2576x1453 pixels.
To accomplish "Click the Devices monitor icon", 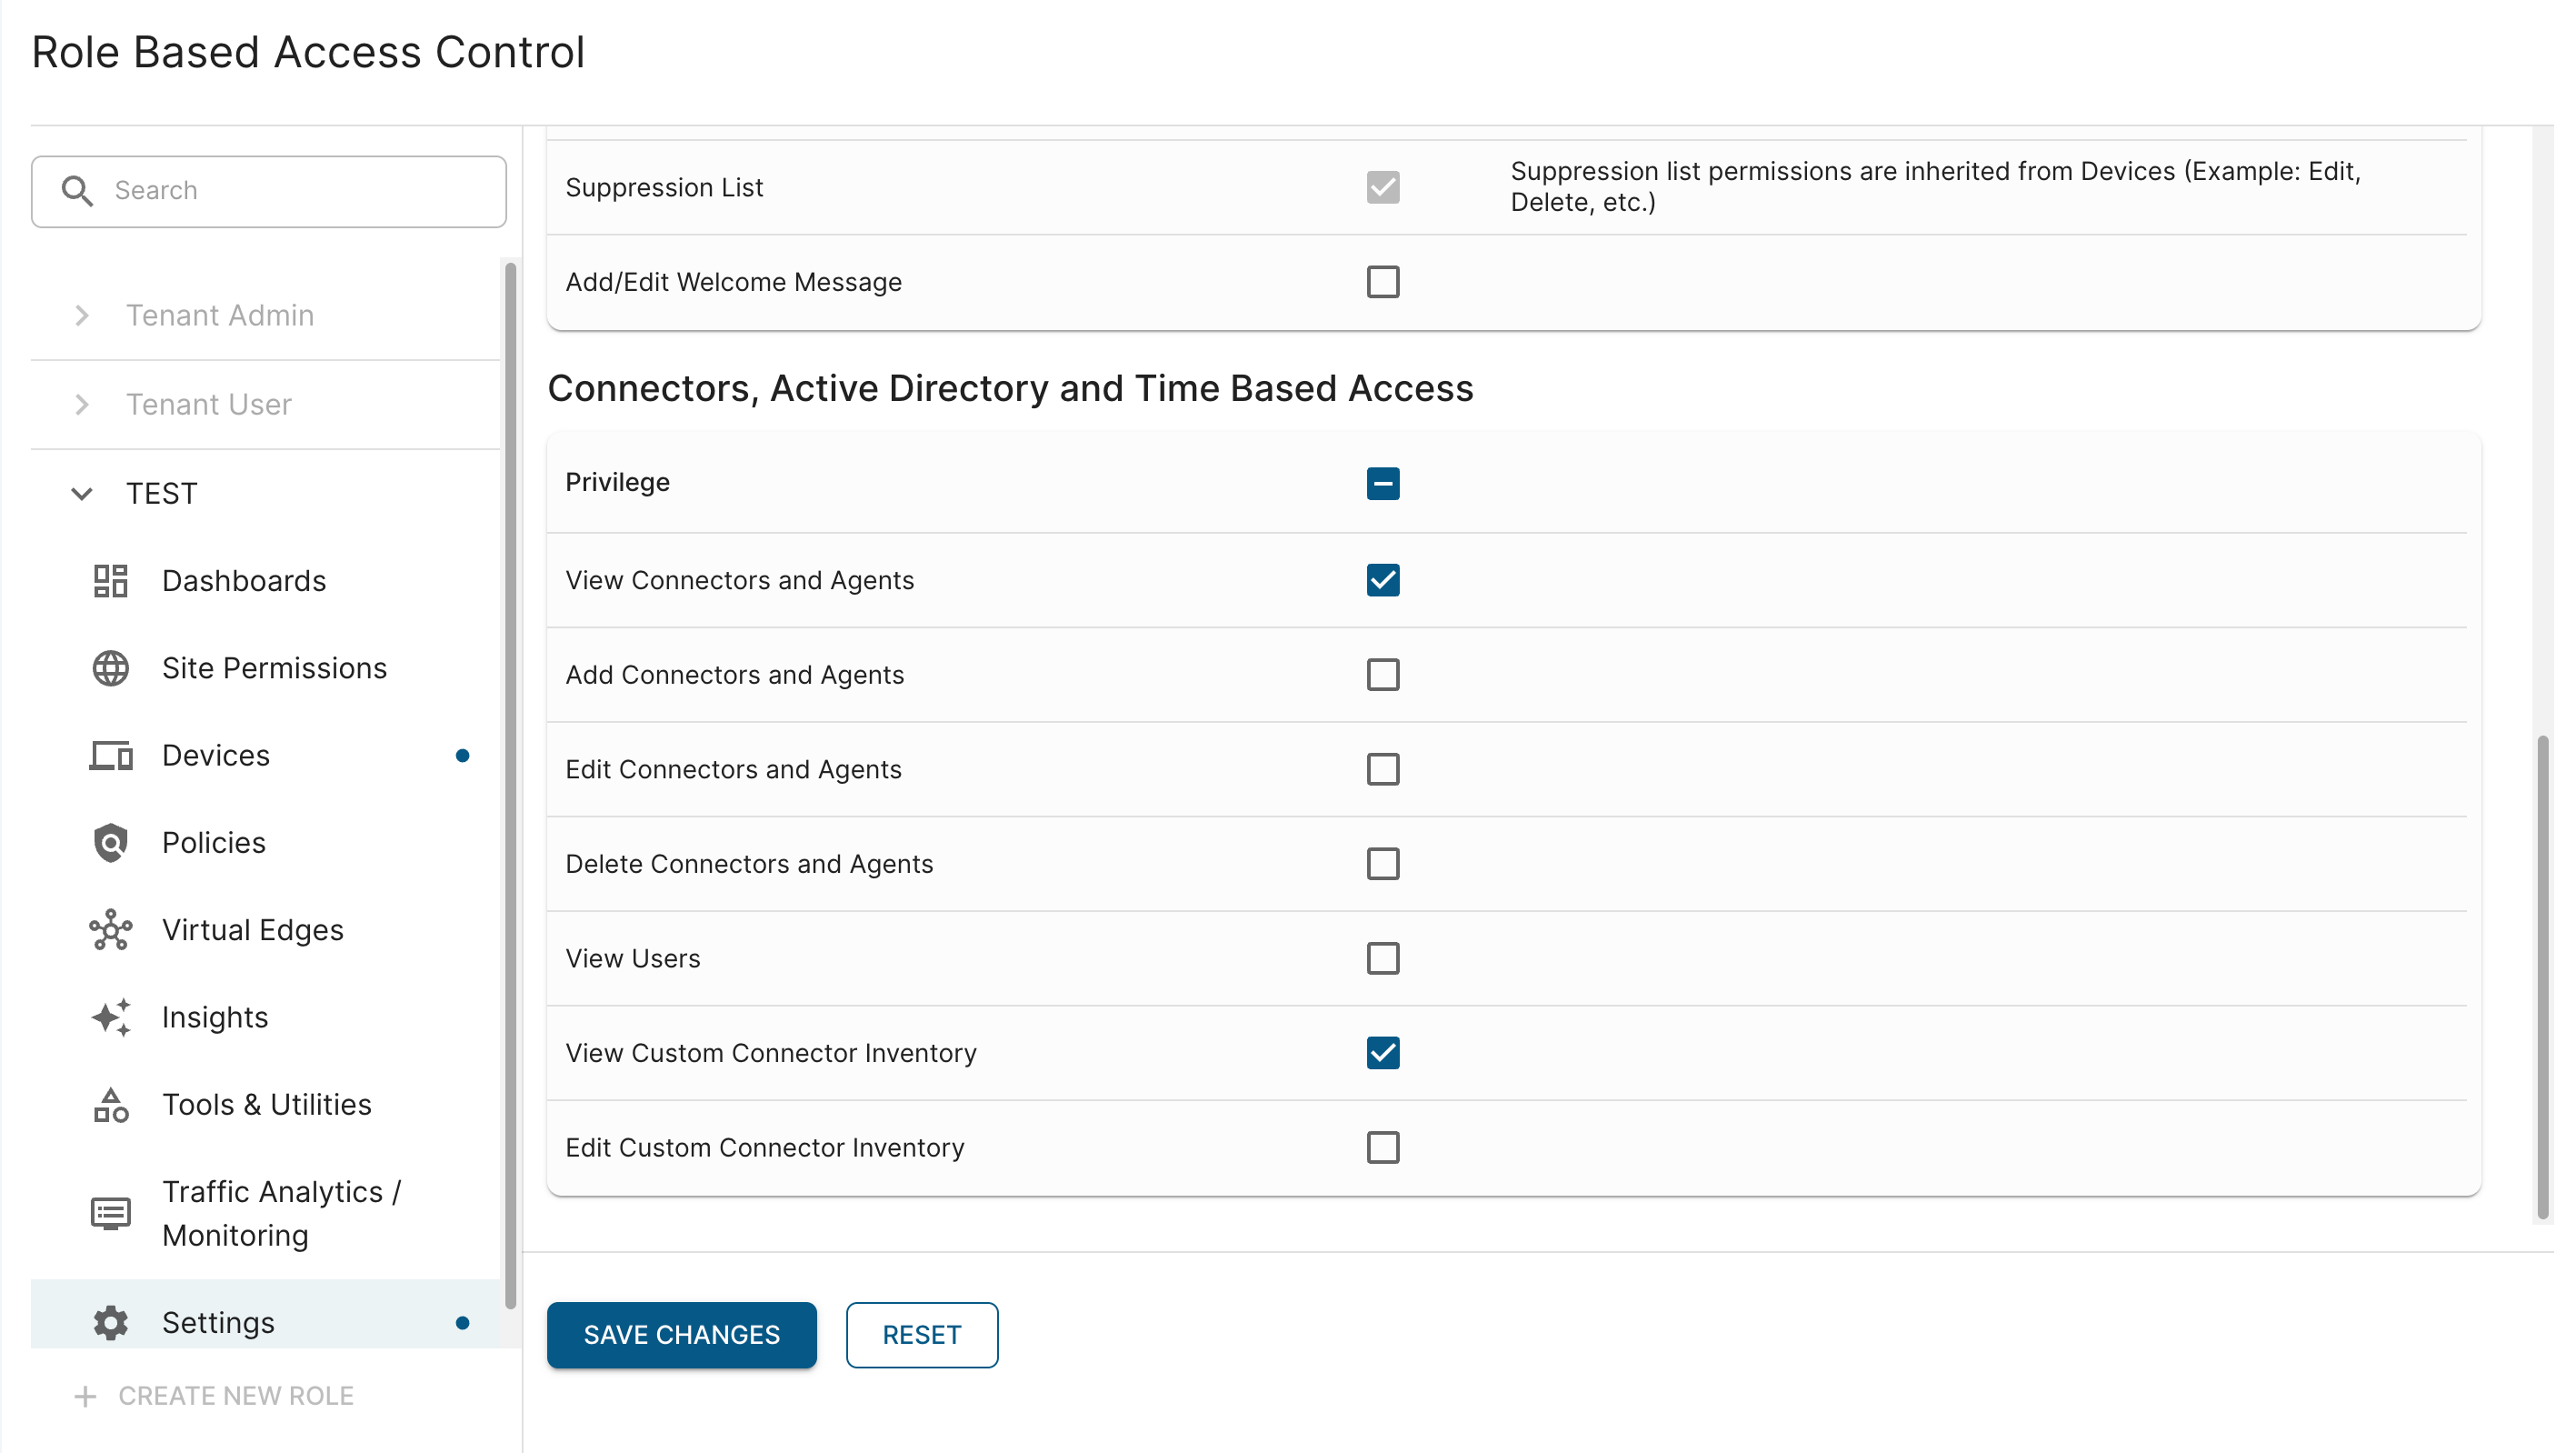I will (110, 756).
